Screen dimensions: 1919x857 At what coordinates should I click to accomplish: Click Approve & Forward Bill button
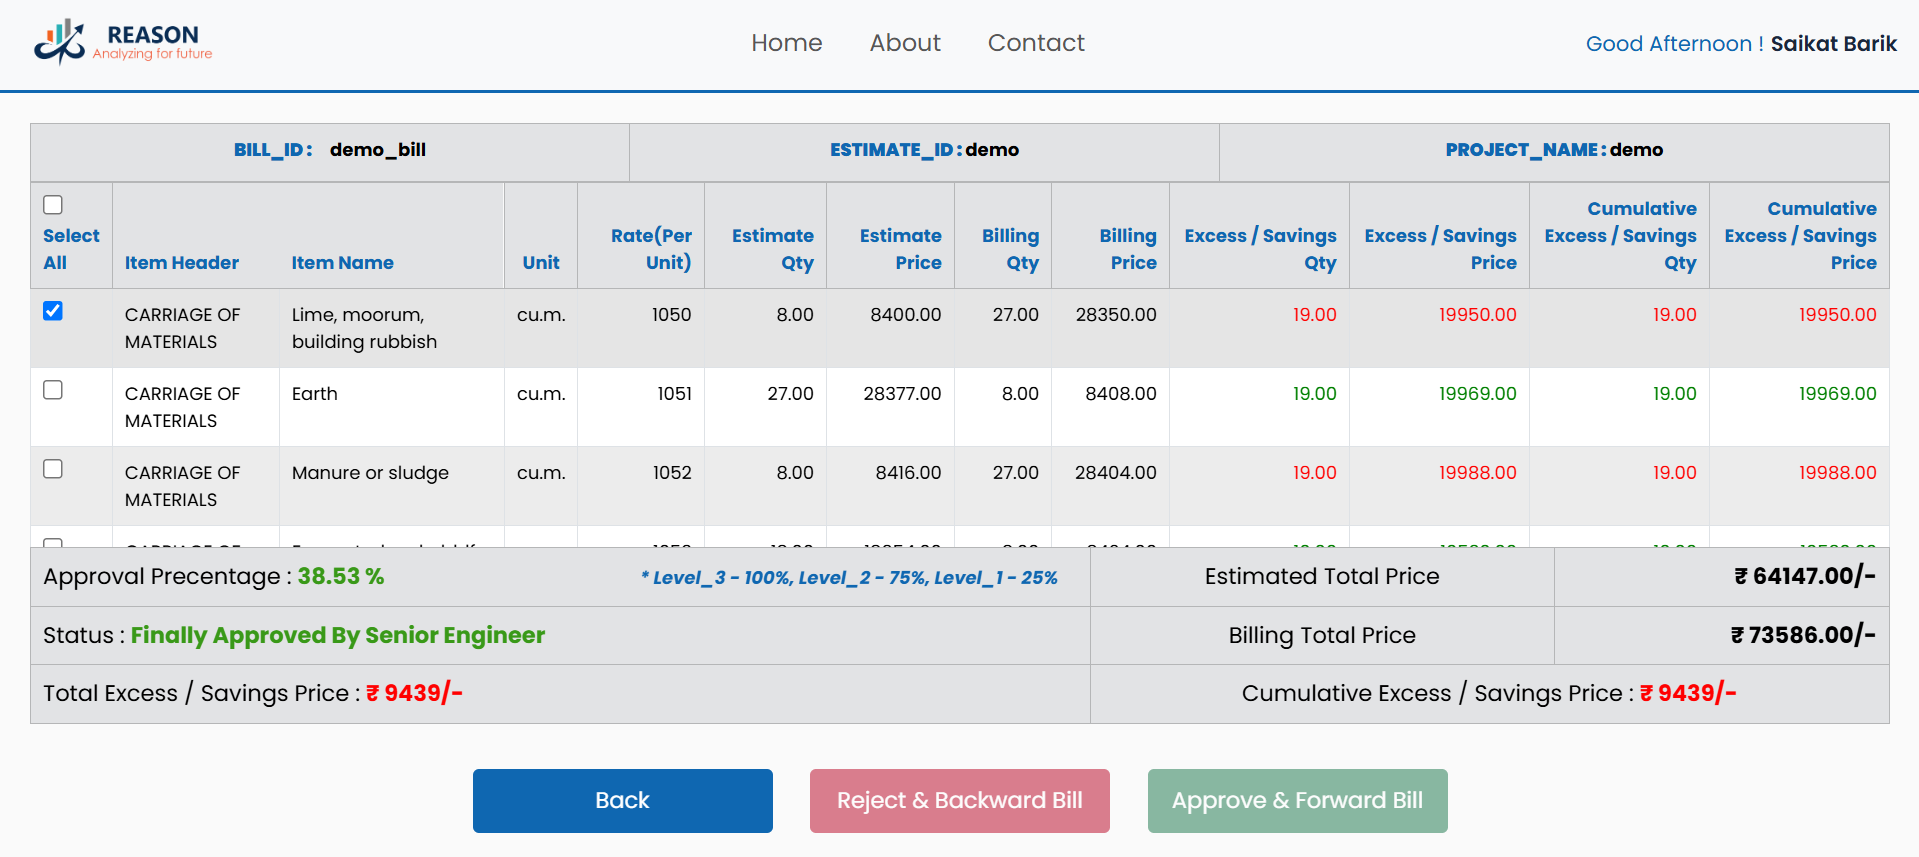pos(1297,801)
